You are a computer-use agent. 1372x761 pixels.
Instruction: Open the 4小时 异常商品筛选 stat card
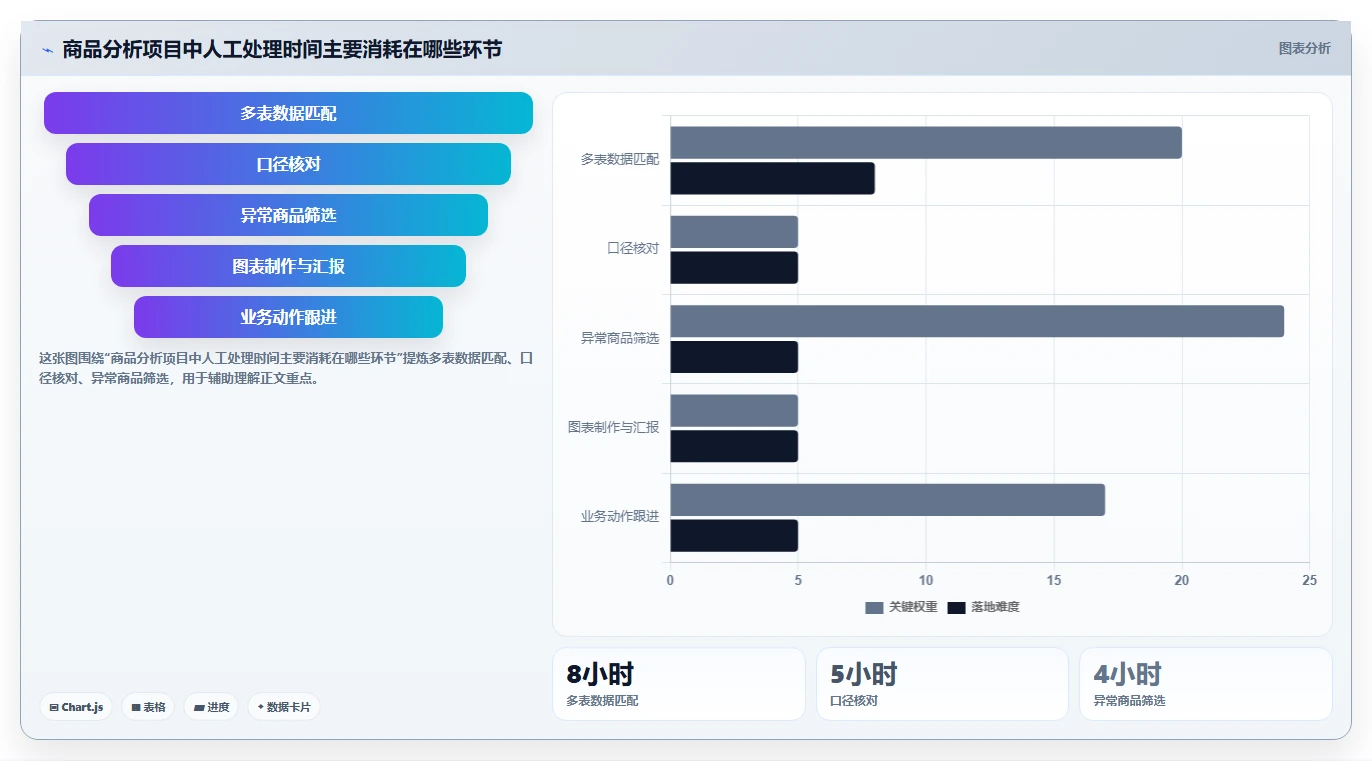coord(1205,684)
